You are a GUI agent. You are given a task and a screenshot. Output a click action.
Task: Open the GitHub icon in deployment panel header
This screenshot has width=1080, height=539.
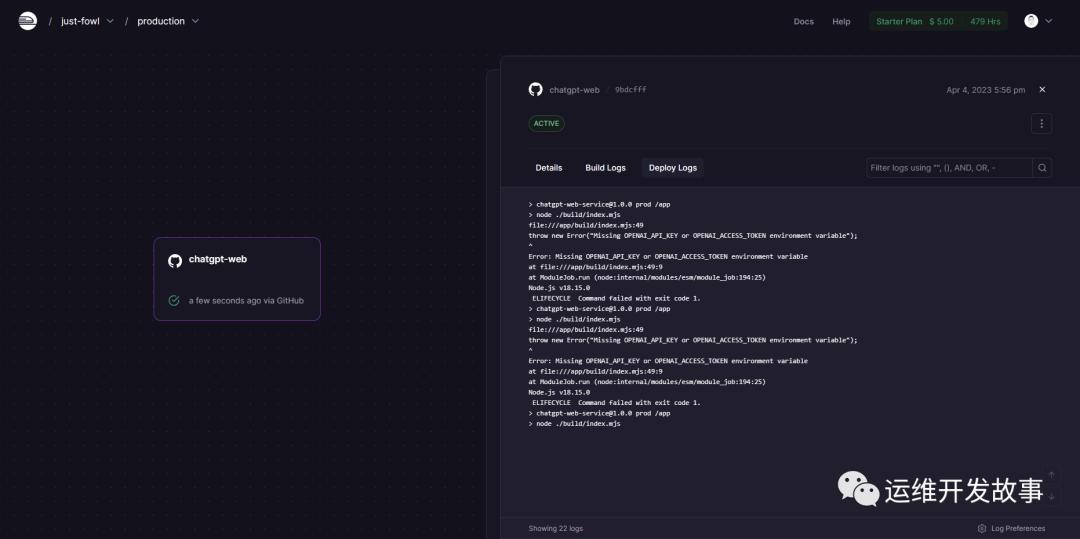[535, 89]
